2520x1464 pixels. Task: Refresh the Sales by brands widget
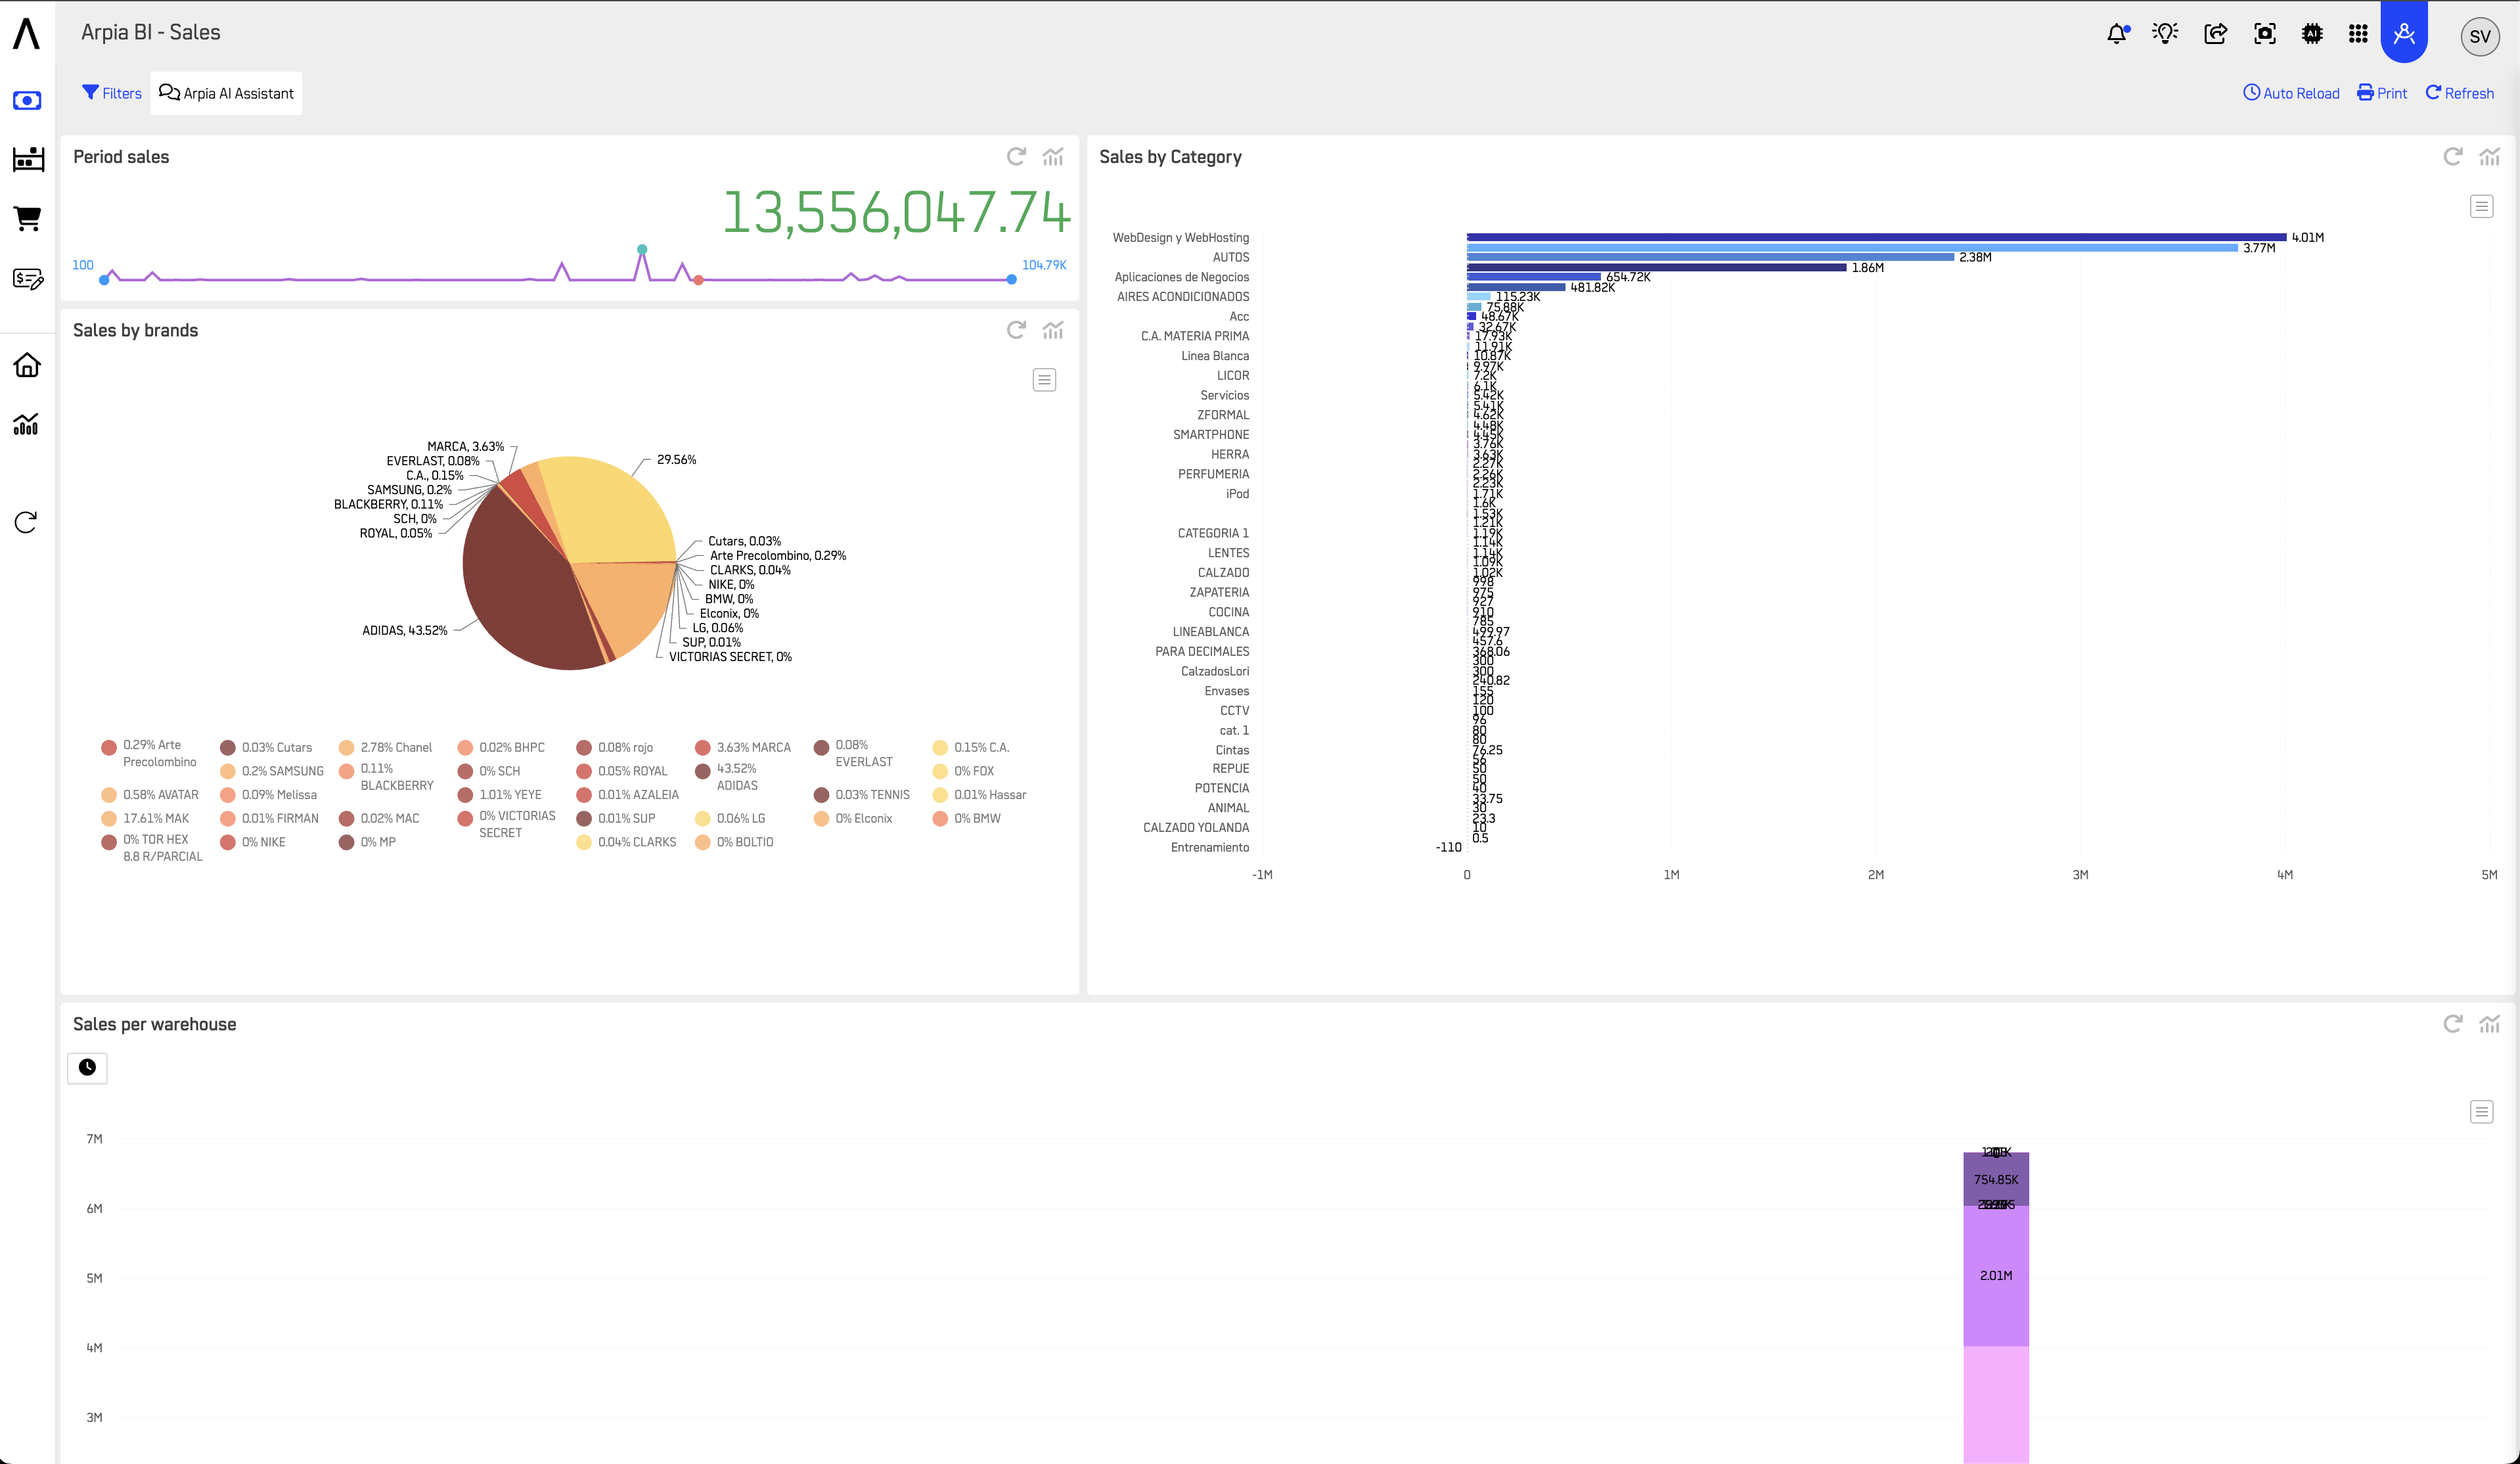pos(1016,330)
